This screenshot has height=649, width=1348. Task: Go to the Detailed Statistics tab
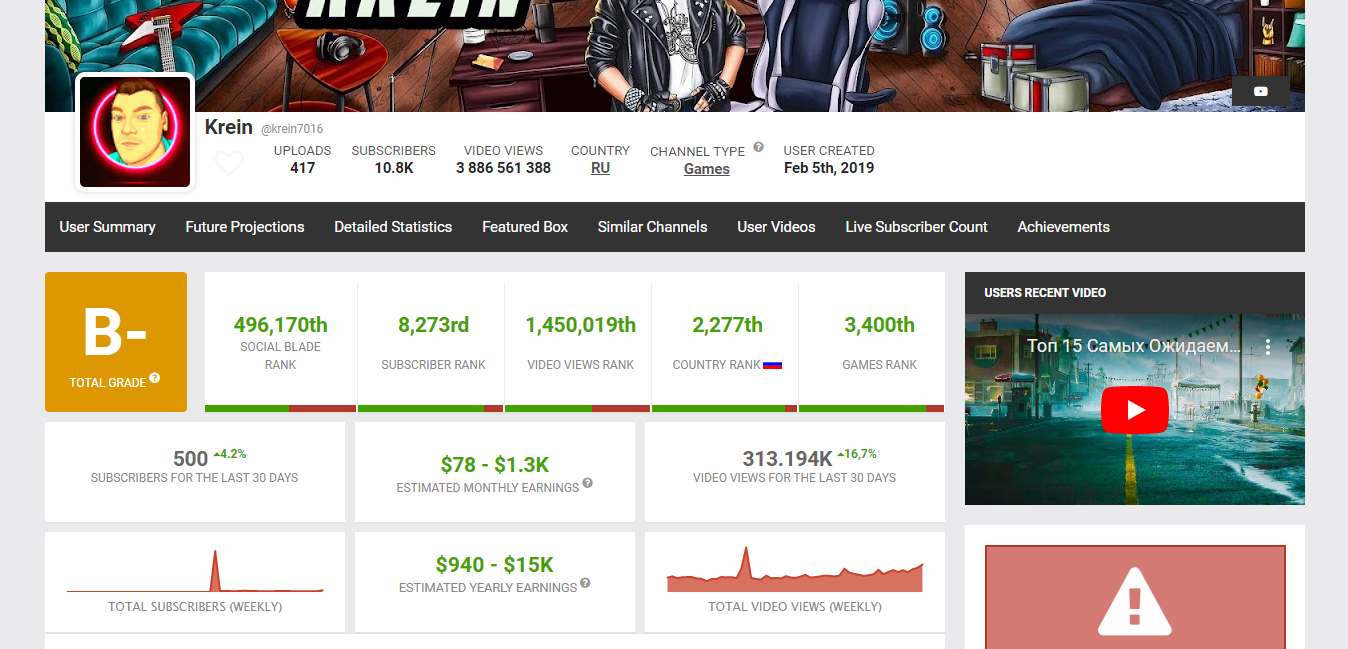tap(393, 227)
